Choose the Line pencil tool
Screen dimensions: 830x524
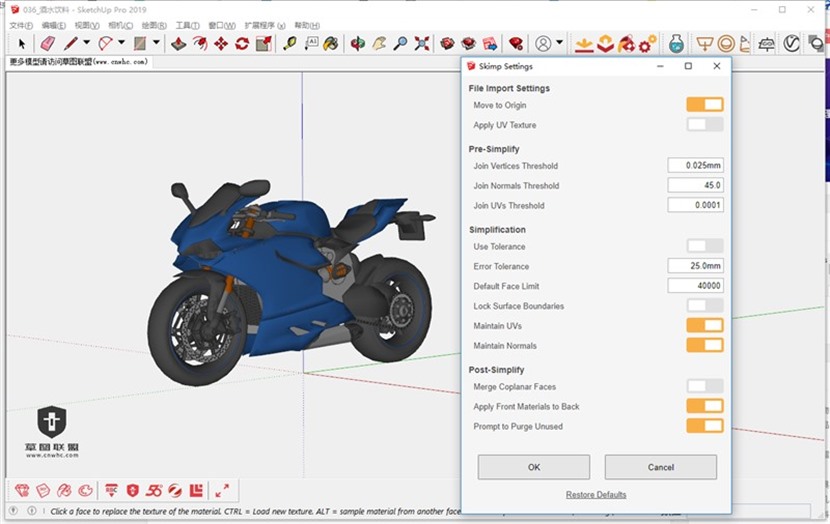click(x=70, y=43)
